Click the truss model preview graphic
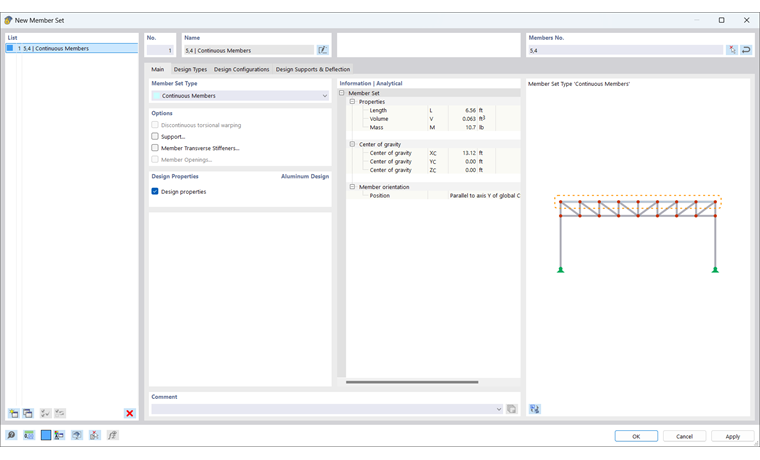The height and width of the screenshot is (460, 760). (637, 235)
